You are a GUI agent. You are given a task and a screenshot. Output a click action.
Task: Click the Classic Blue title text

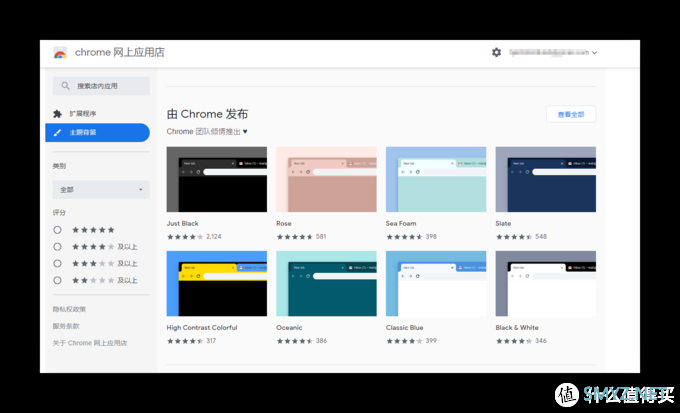pyautogui.click(x=405, y=328)
